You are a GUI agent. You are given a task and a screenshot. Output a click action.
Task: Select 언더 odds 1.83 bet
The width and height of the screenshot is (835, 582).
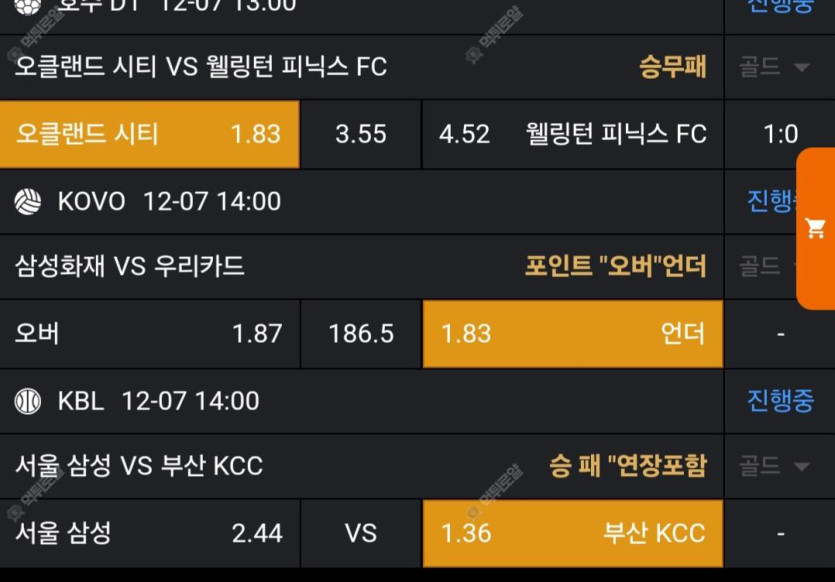[572, 334]
